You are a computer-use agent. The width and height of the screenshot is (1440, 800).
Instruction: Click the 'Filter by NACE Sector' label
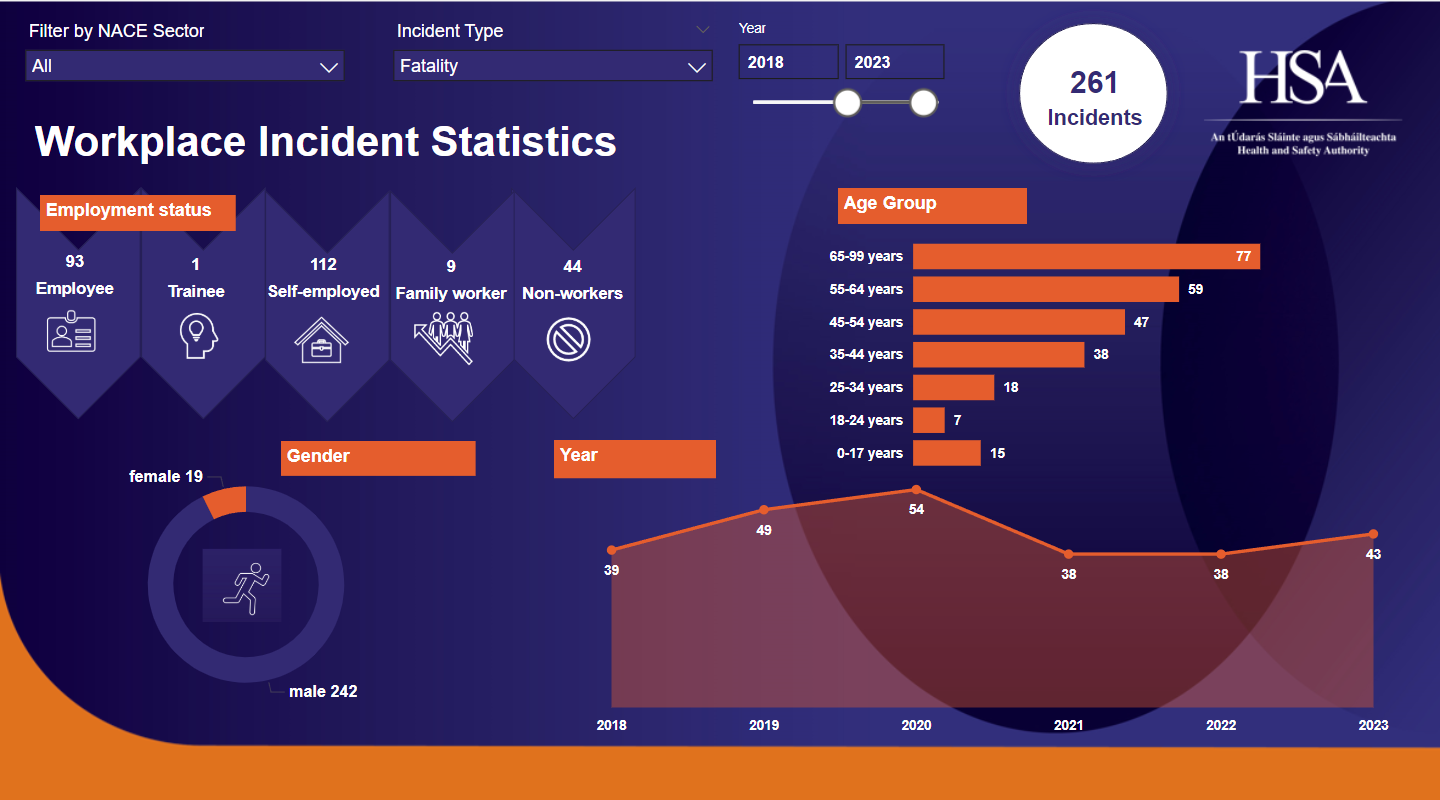[x=116, y=31]
